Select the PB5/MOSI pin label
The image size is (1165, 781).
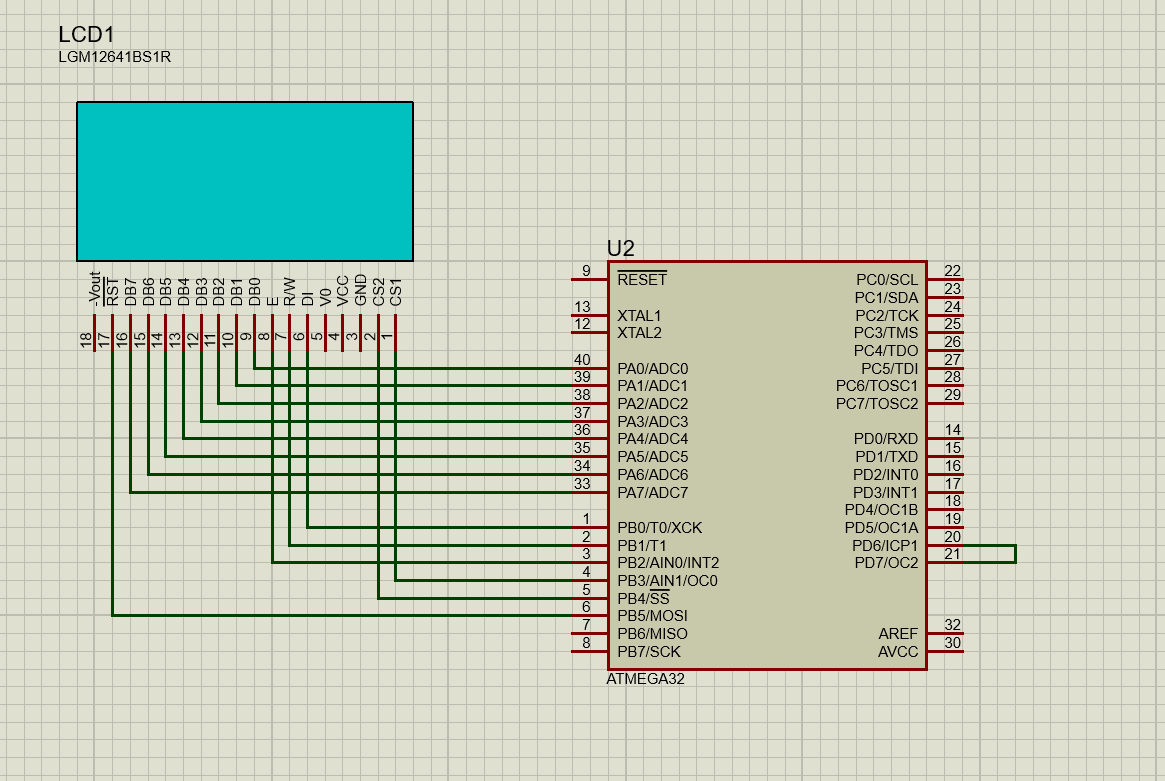(x=652, y=615)
